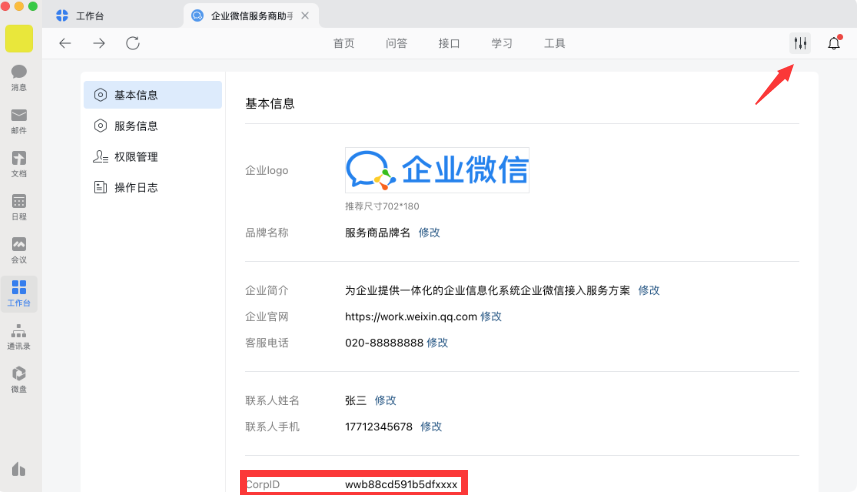Click the 企业微信 logo image
This screenshot has width=860, height=495.
pos(437,170)
